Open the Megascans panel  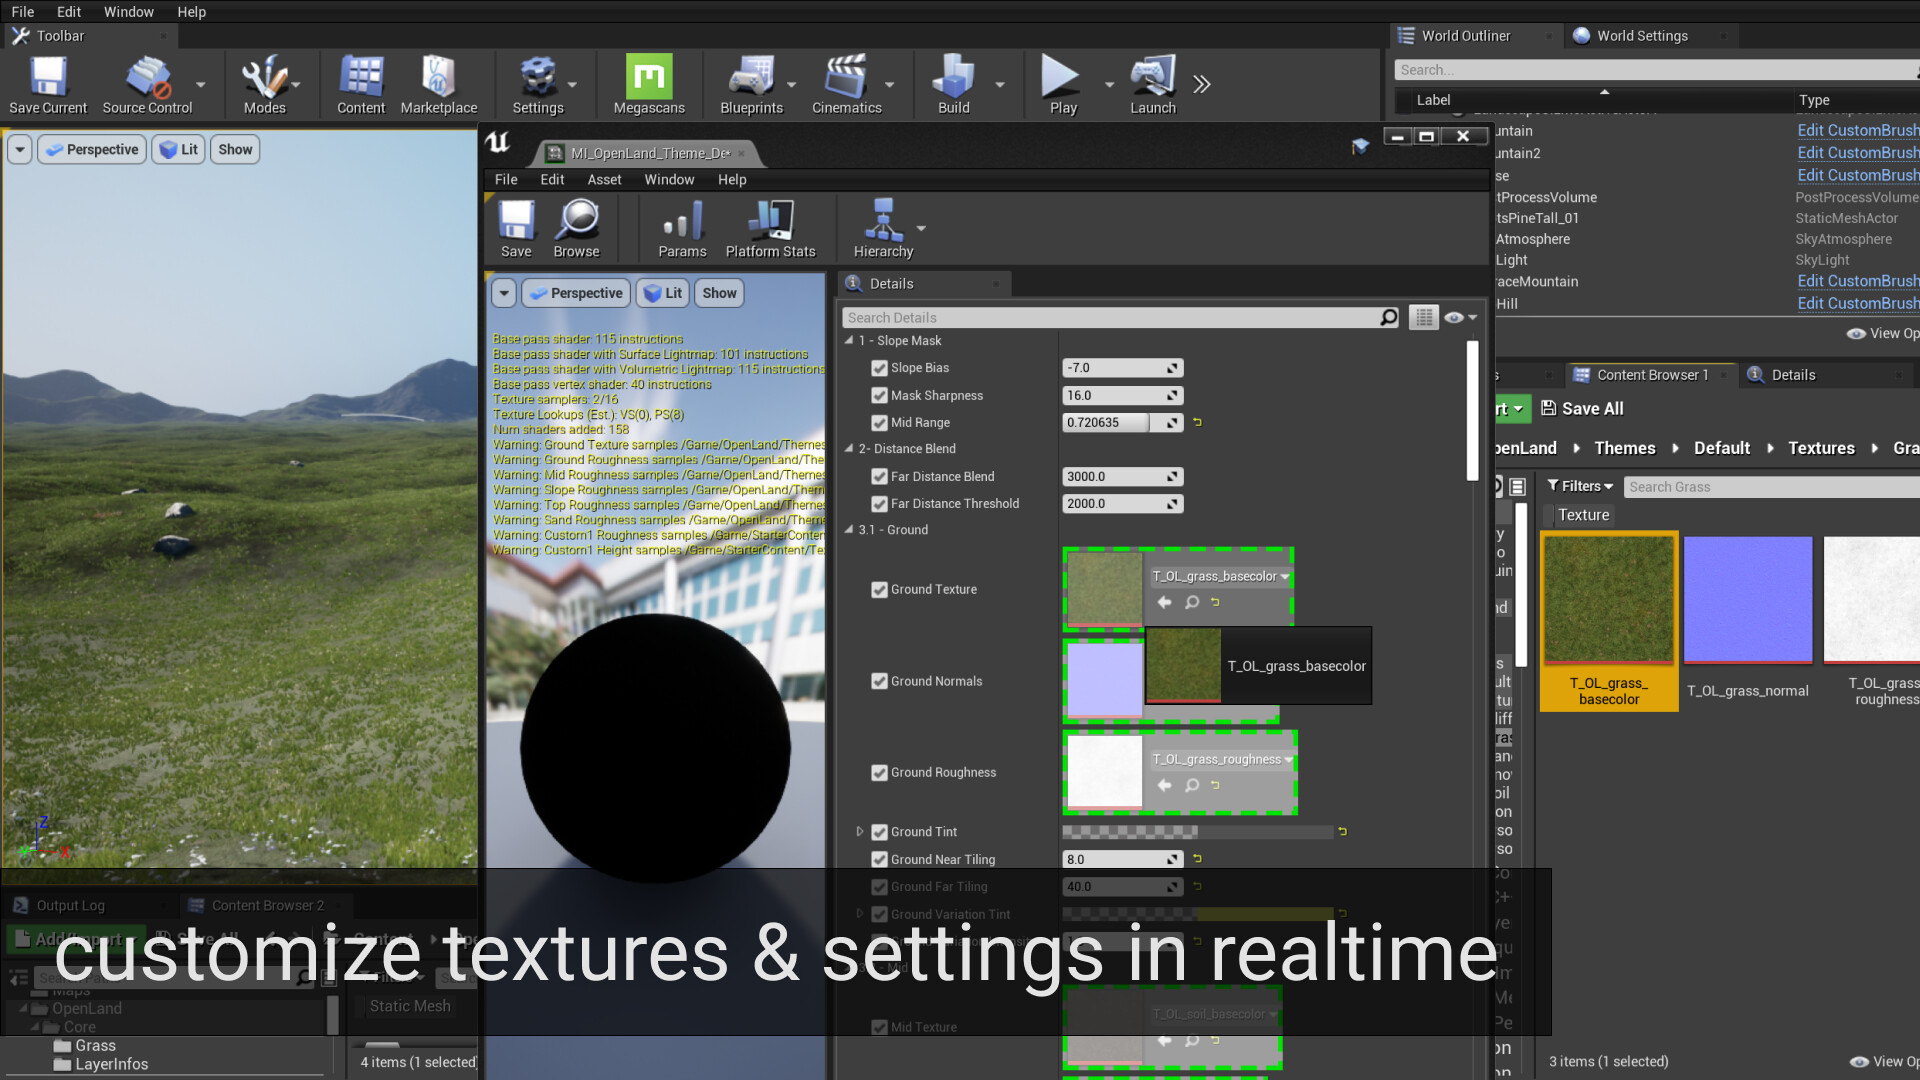click(x=649, y=84)
